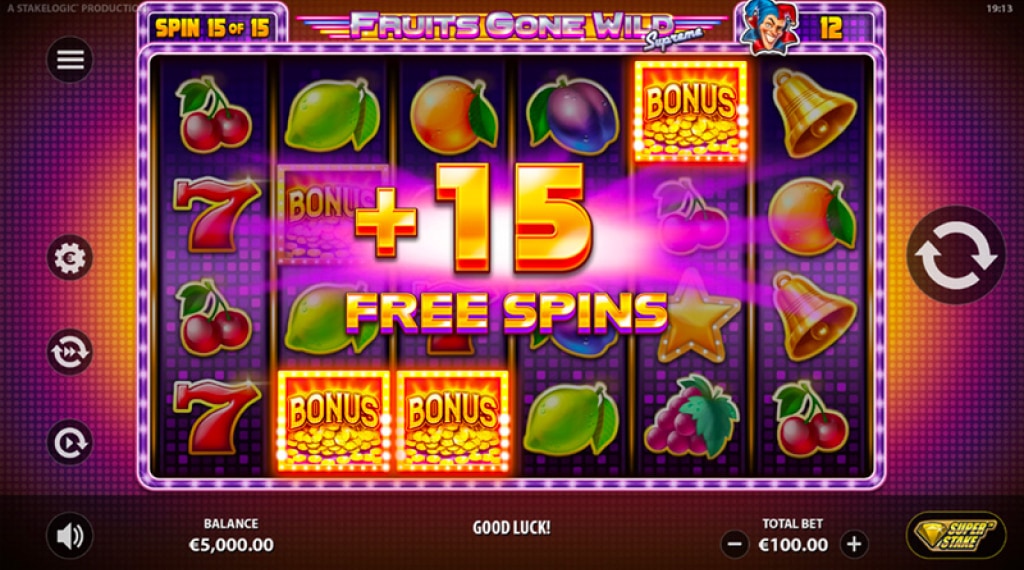Activate the Super Stake button
The image size is (1024, 570).
tap(955, 535)
